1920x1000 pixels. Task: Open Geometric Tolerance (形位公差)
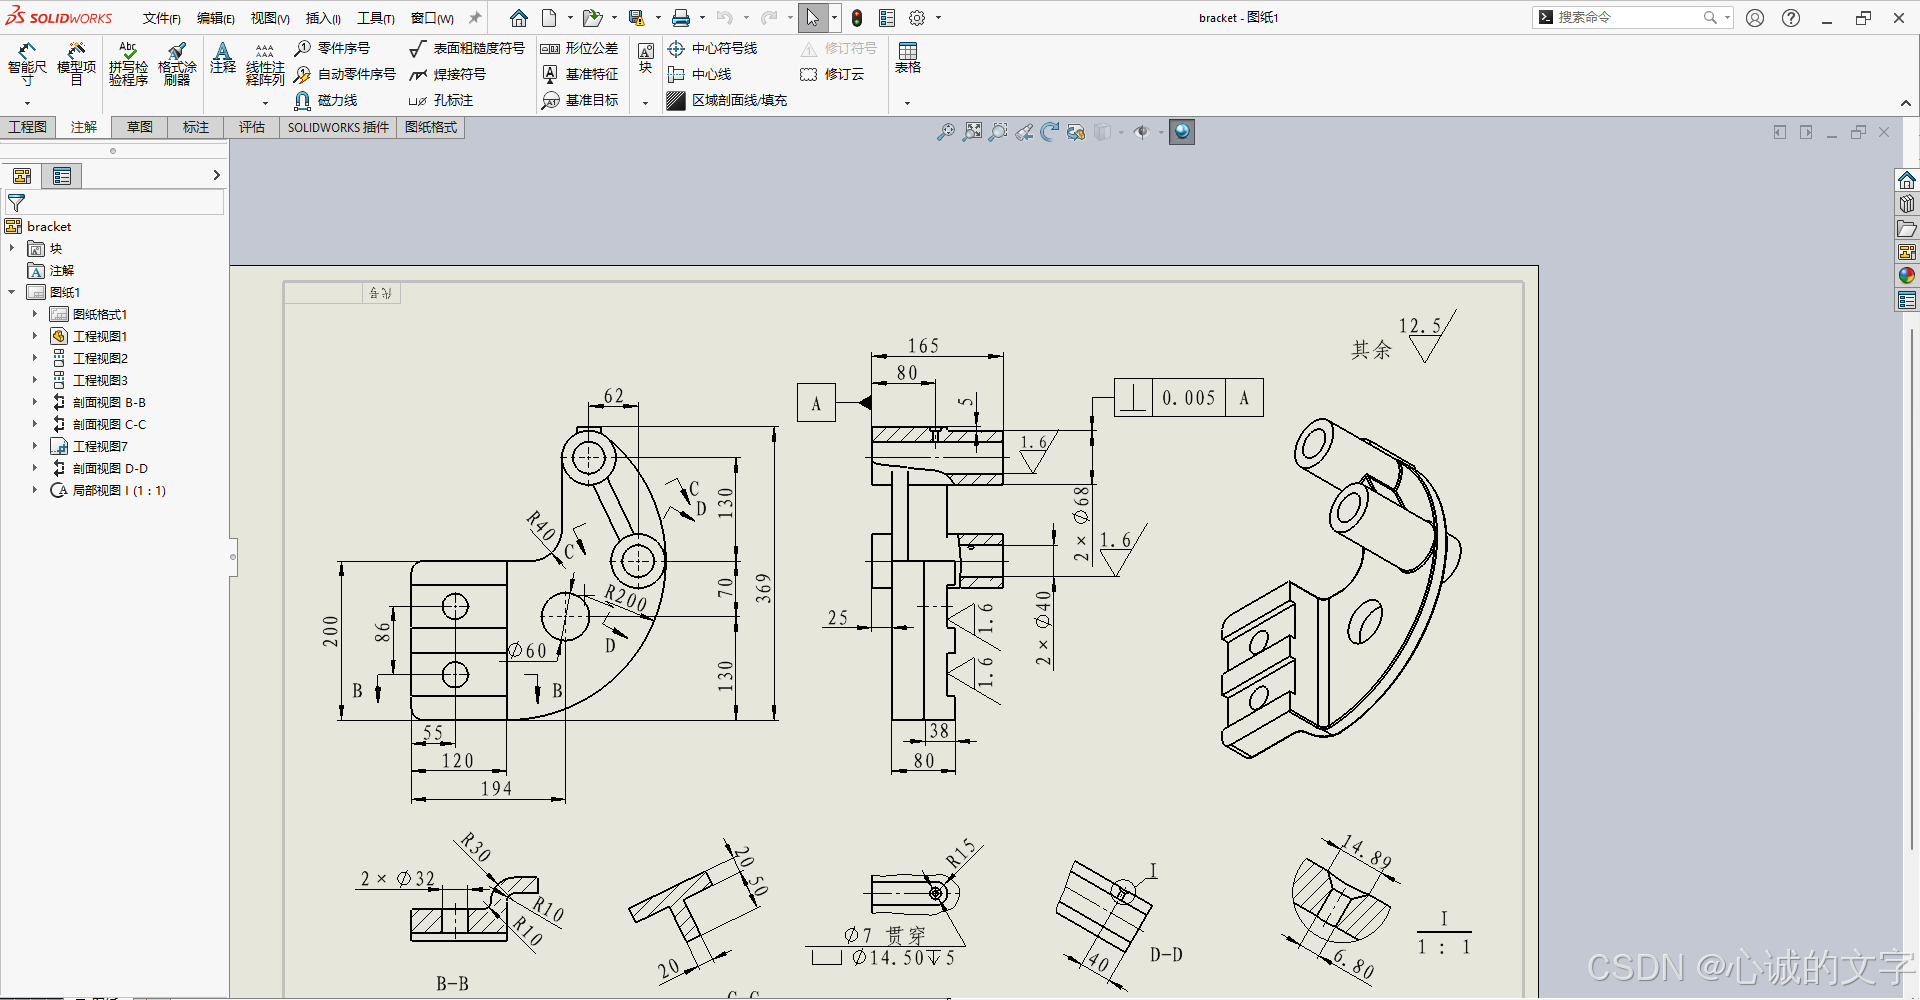tap(579, 48)
